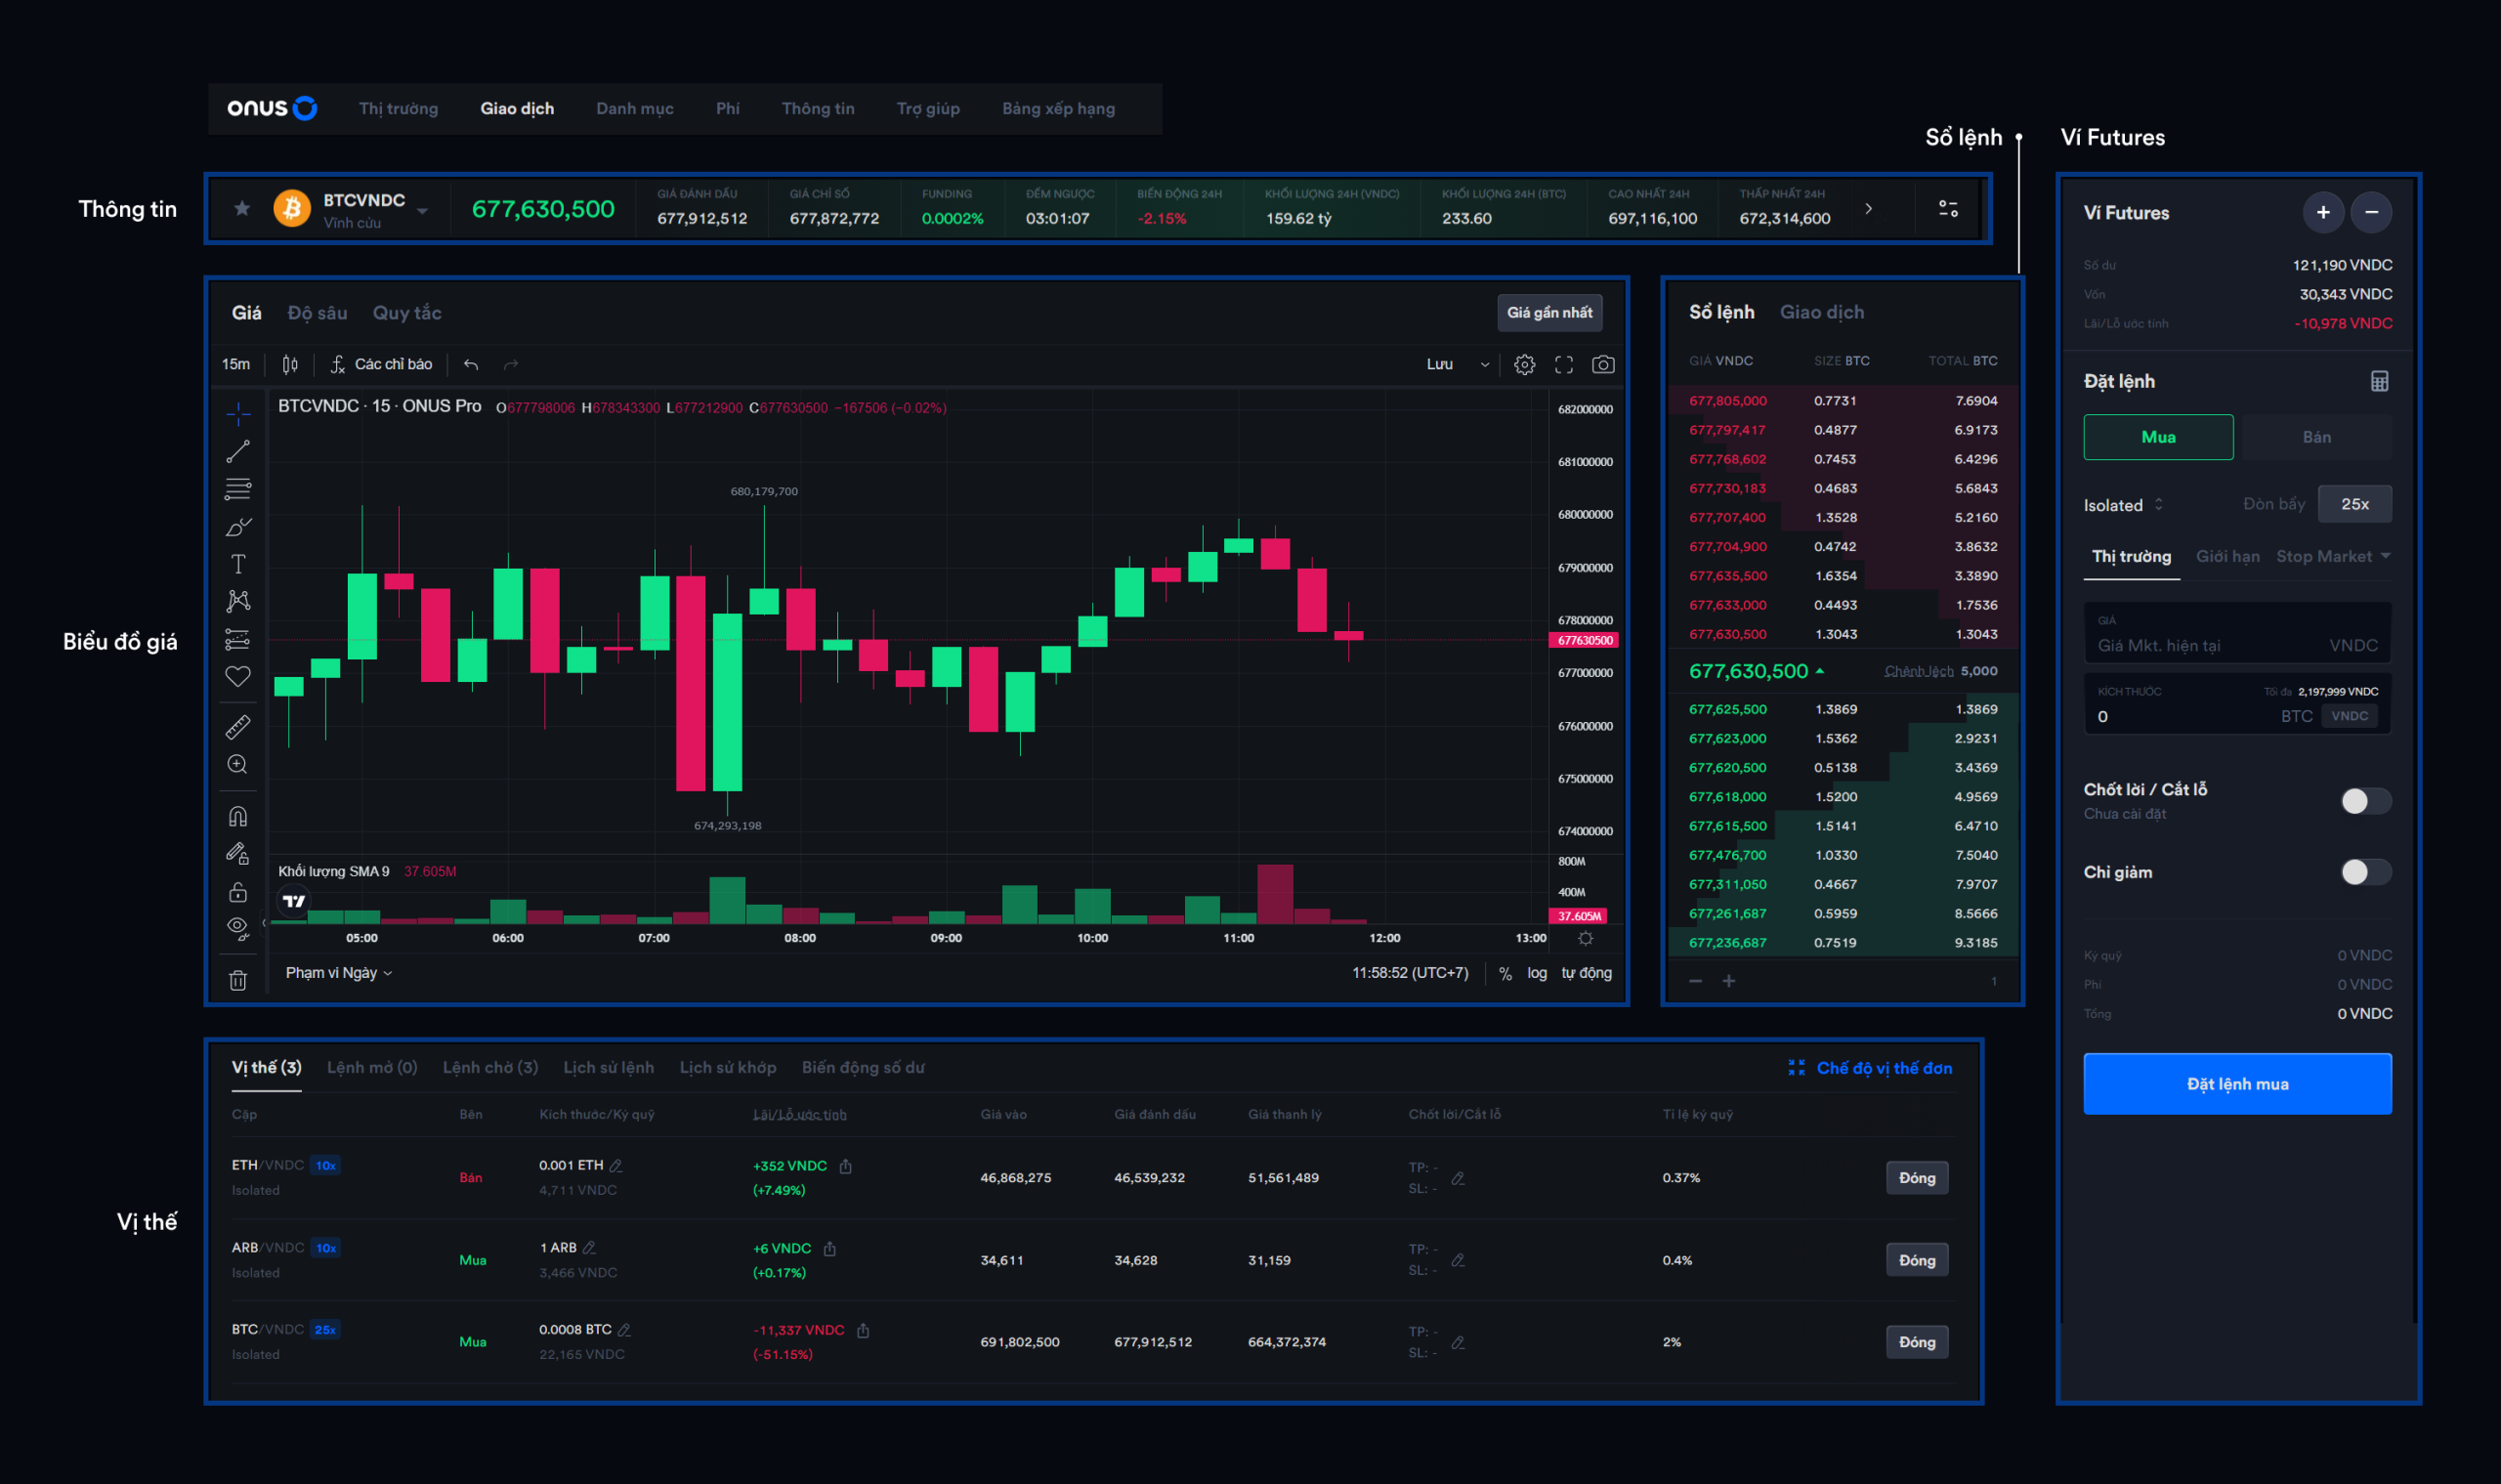Open Bảng xếp hạng nav item
The image size is (2501, 1484).
(1058, 108)
